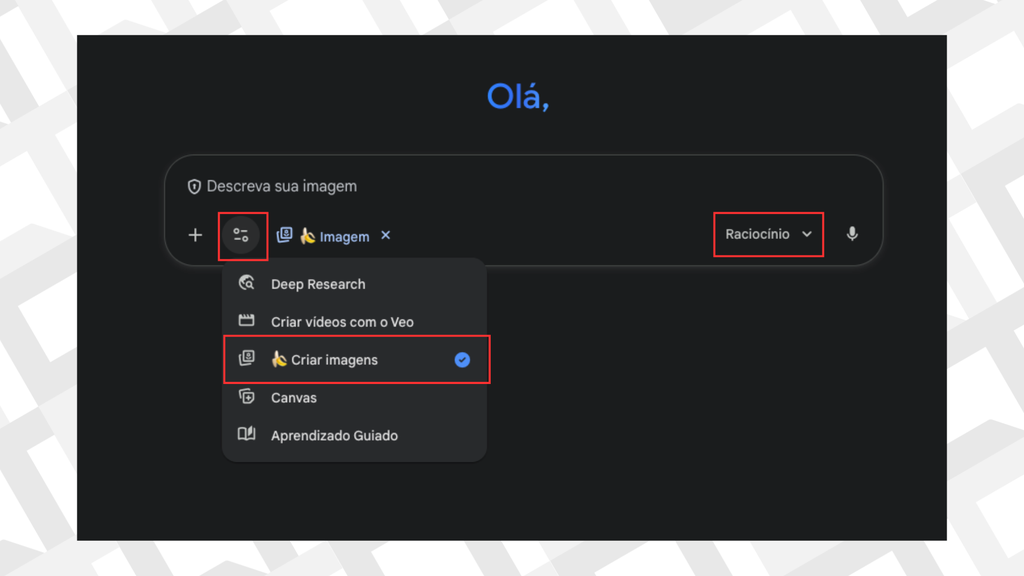The image size is (1024, 576).
Task: Click the Olá greeting heading
Action: coord(517,97)
